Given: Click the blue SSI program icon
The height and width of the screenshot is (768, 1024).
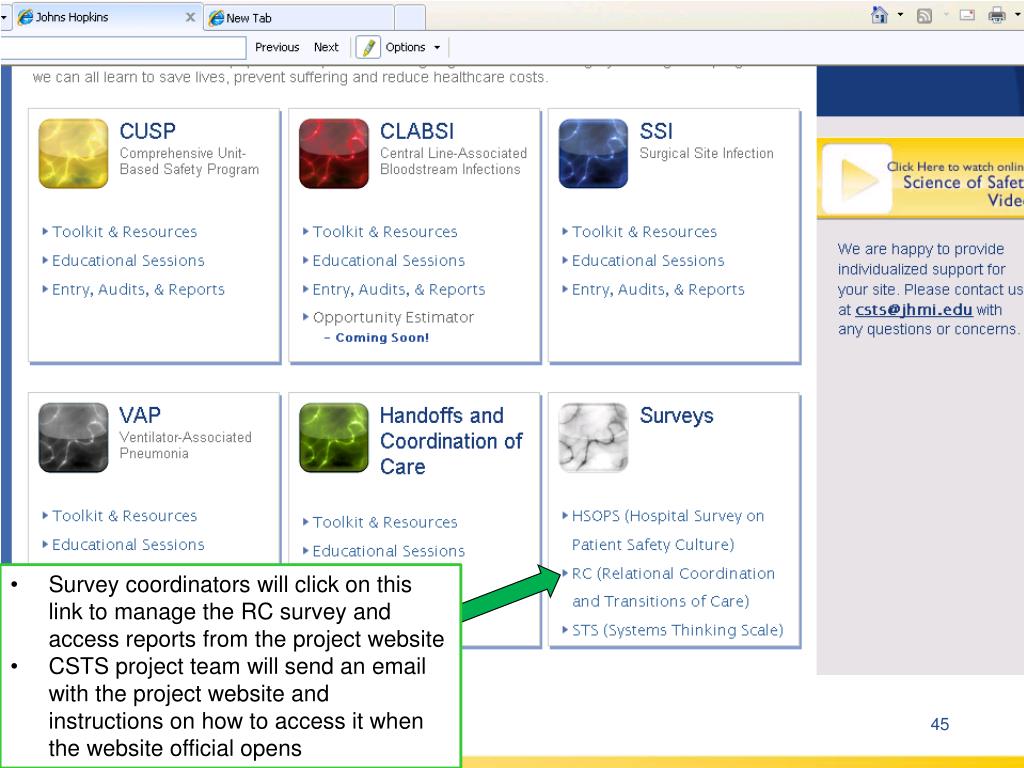Looking at the screenshot, I should point(593,153).
